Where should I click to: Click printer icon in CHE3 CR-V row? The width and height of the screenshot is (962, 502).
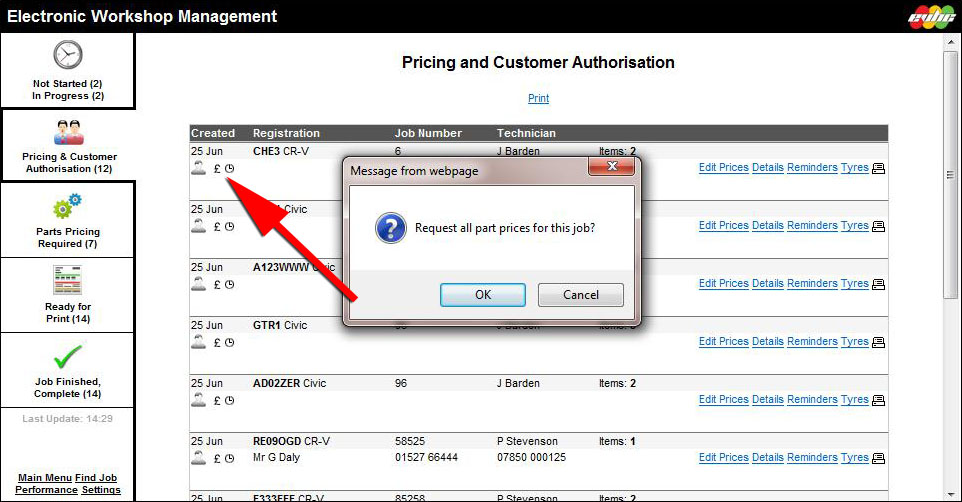tap(879, 168)
